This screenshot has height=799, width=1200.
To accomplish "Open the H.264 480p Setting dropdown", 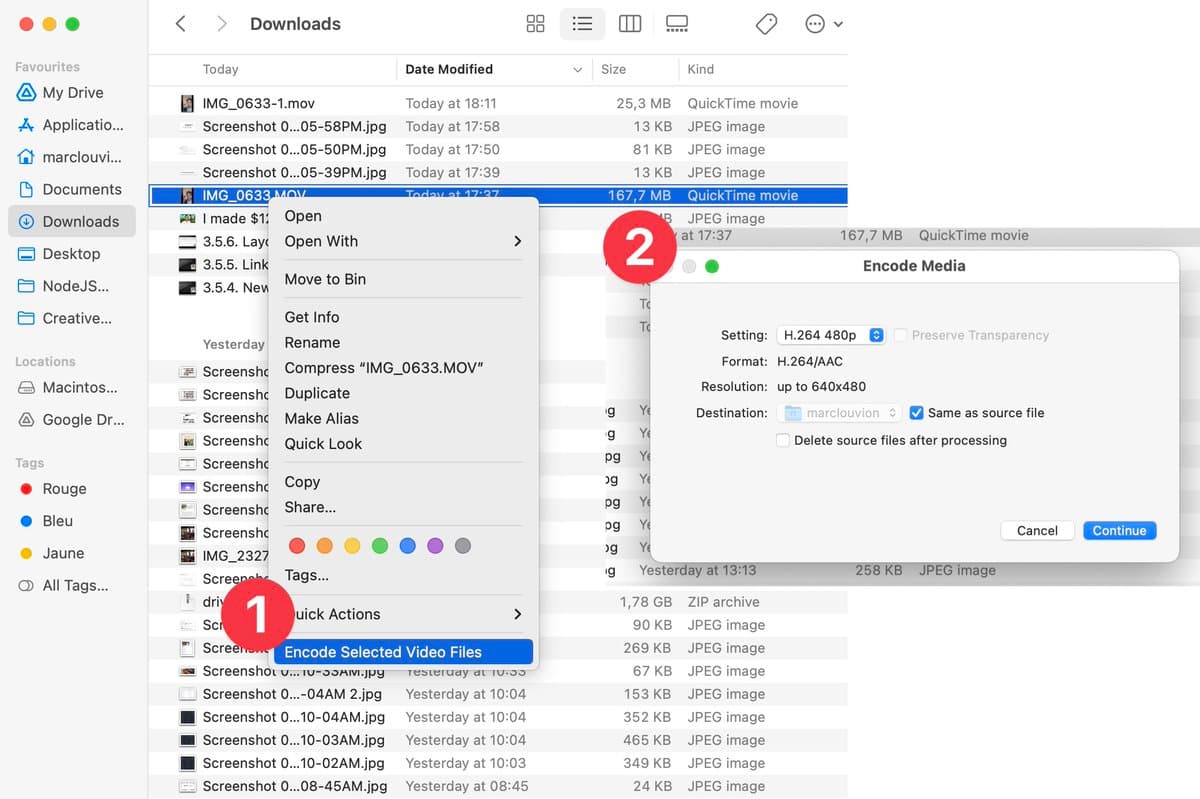I will tap(831, 335).
